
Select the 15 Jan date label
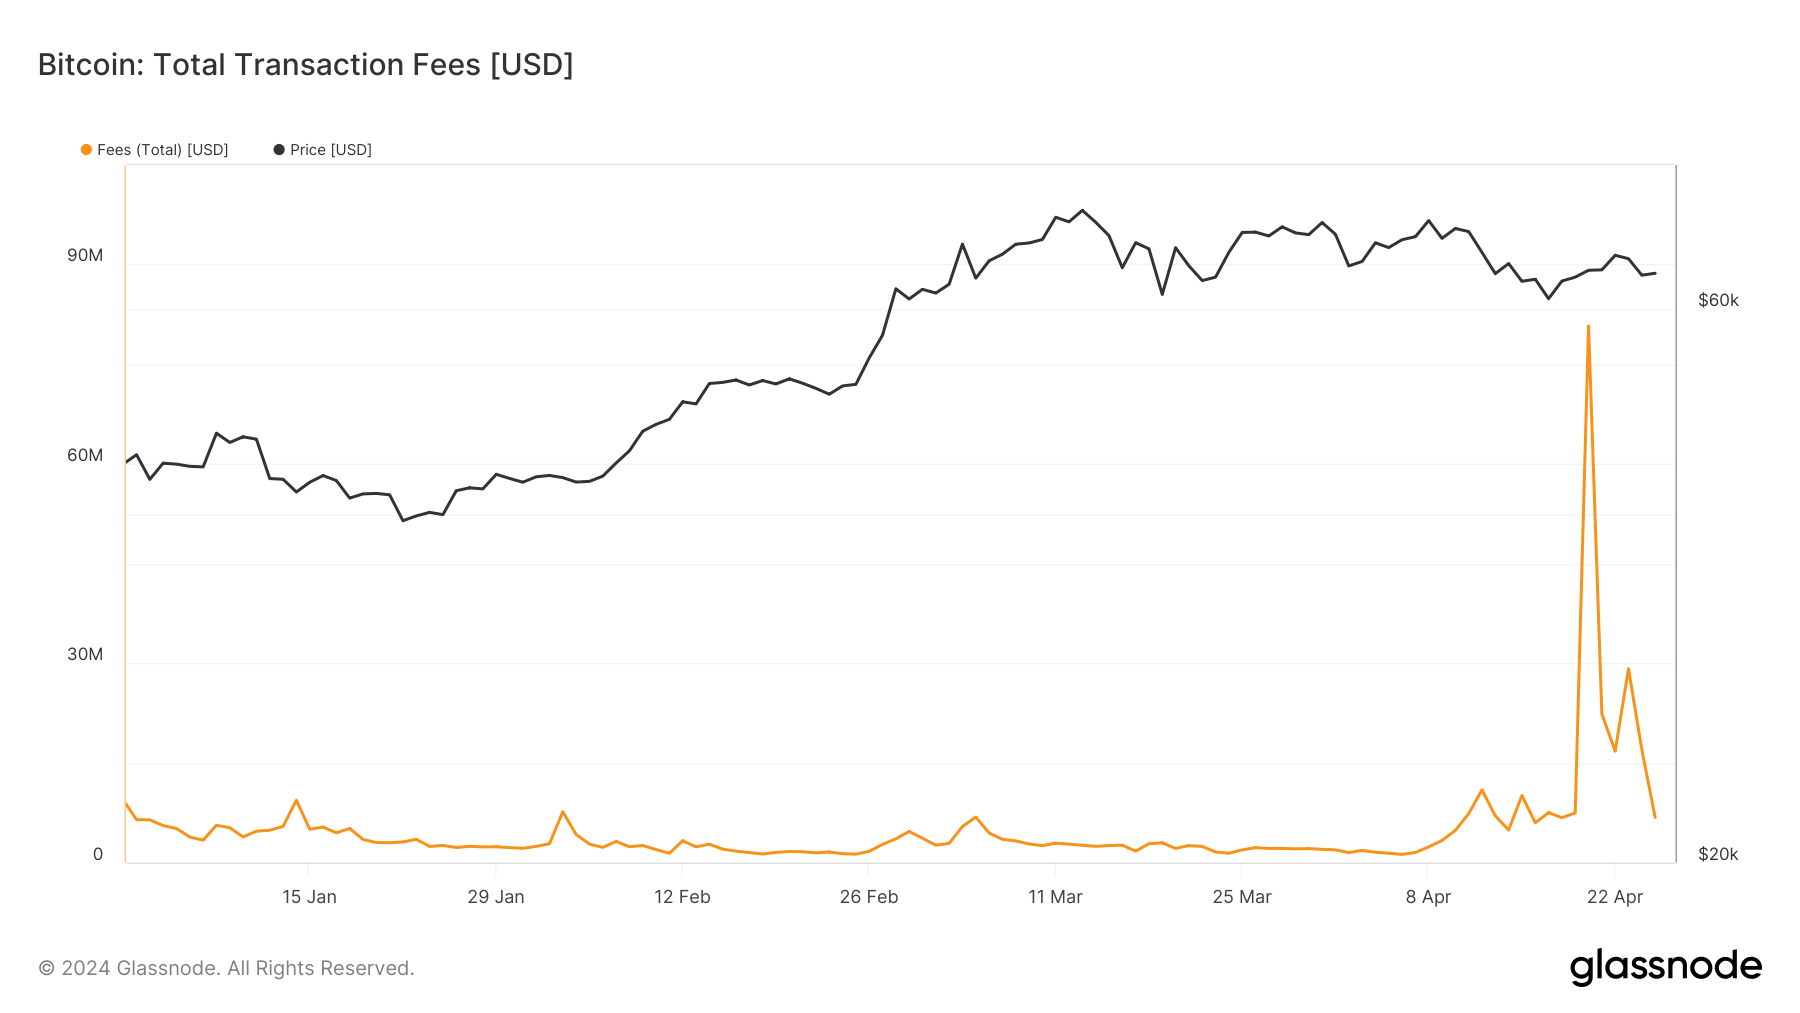pos(309,897)
